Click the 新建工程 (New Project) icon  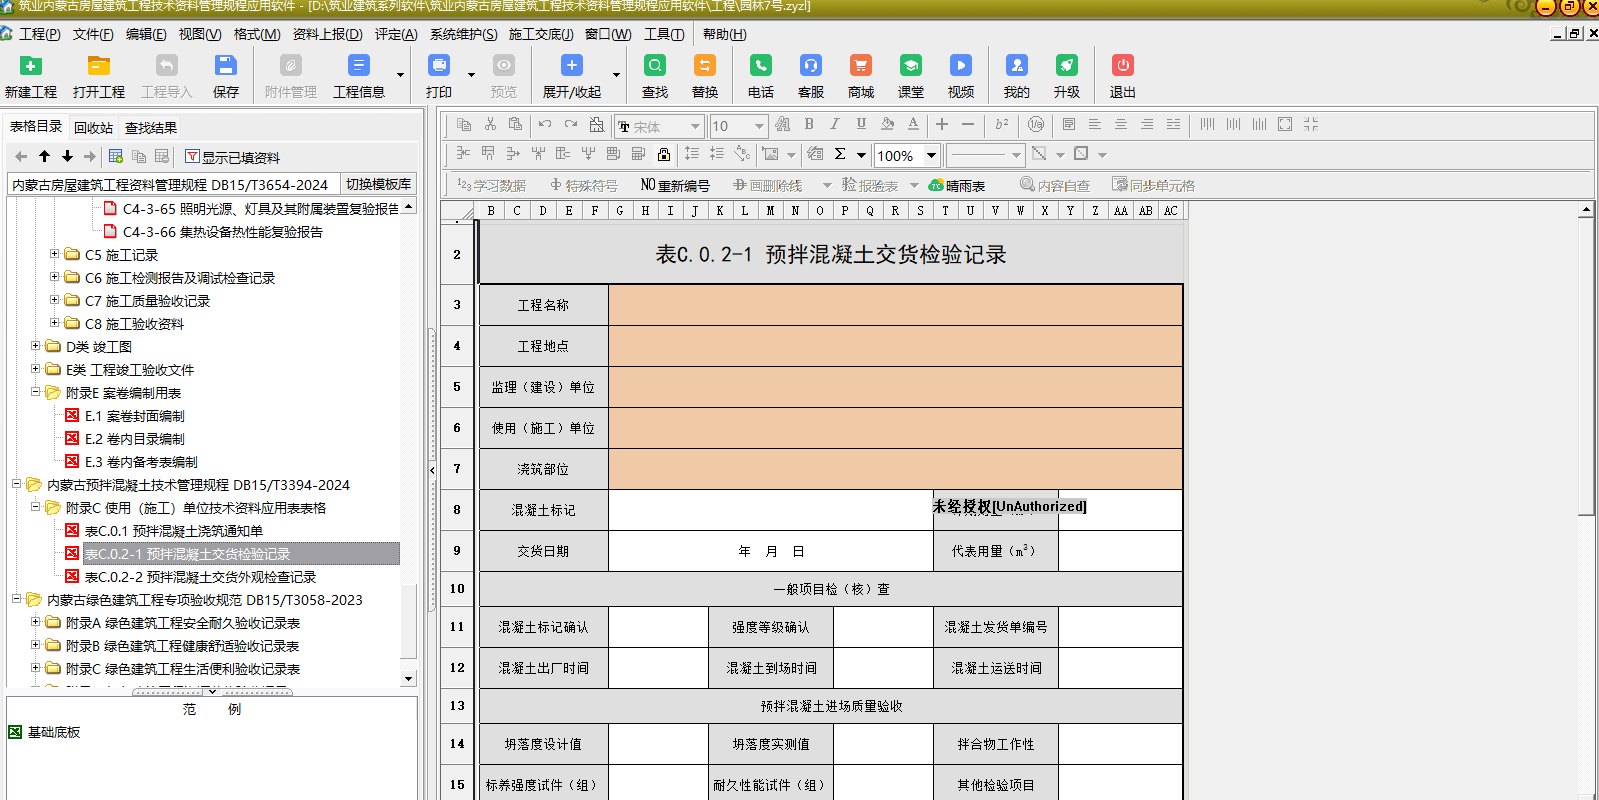(31, 66)
